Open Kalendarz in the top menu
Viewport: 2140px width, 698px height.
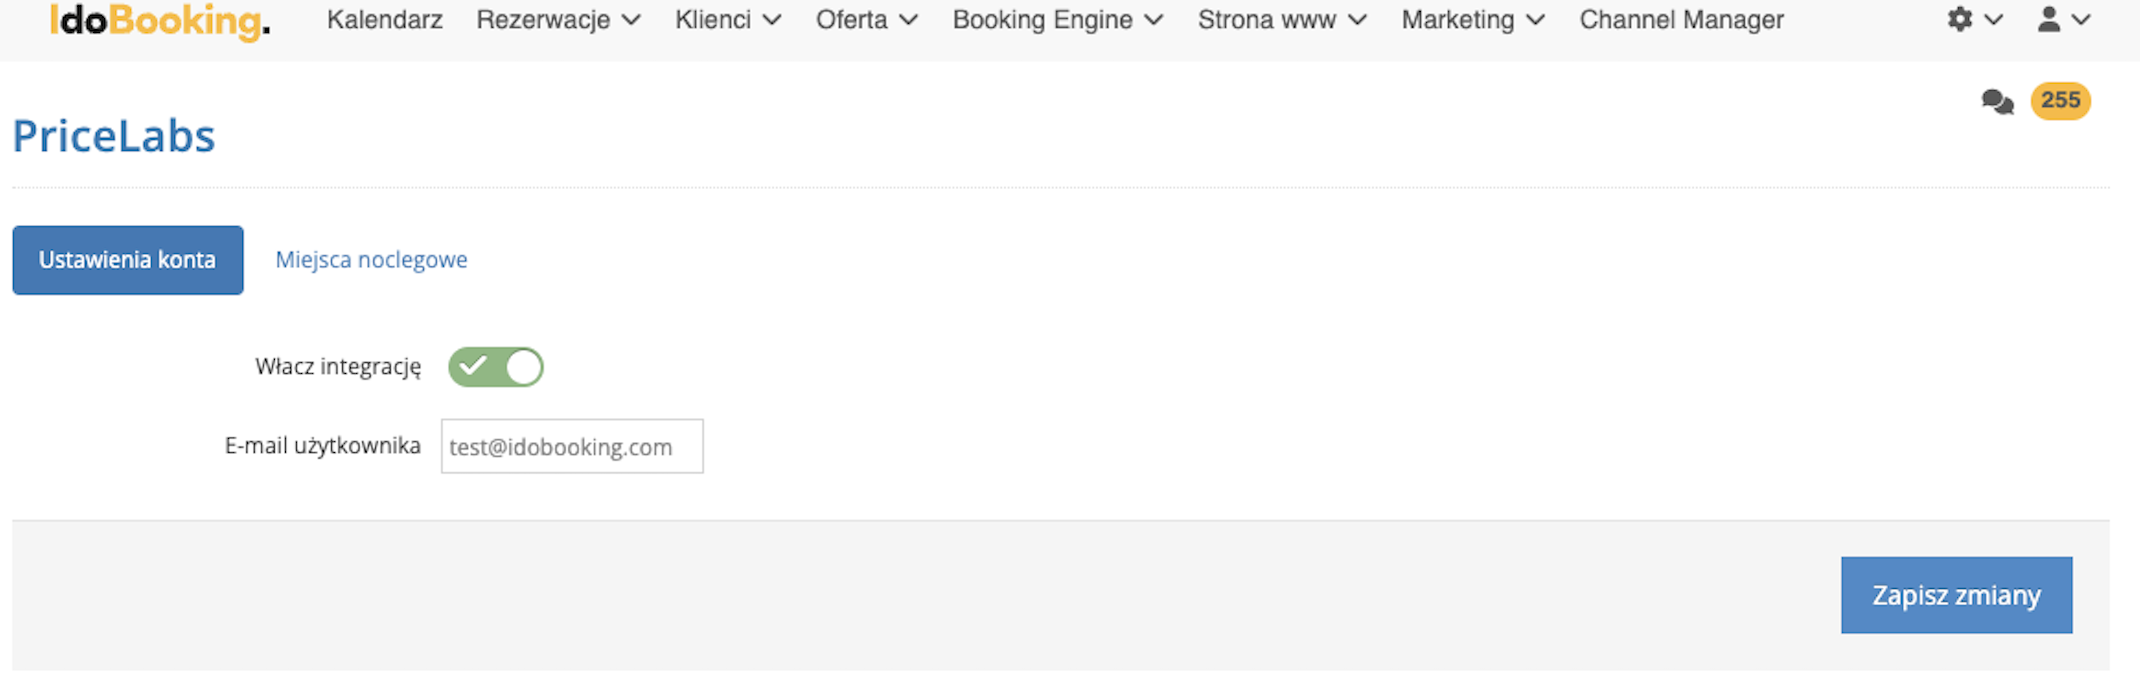385,20
